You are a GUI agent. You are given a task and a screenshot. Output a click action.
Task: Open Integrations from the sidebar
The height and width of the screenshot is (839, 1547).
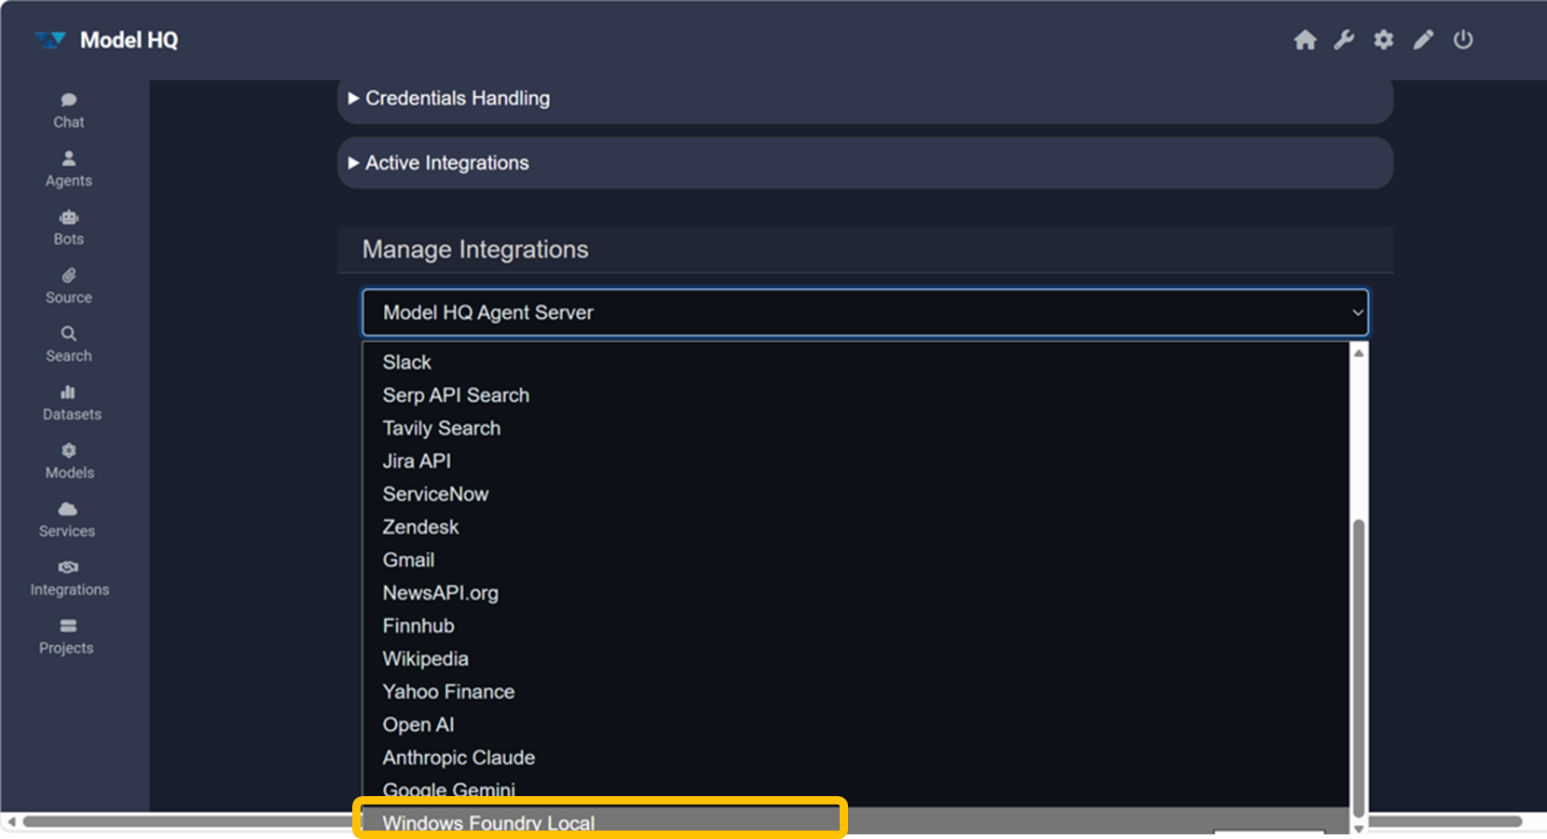[69, 578]
